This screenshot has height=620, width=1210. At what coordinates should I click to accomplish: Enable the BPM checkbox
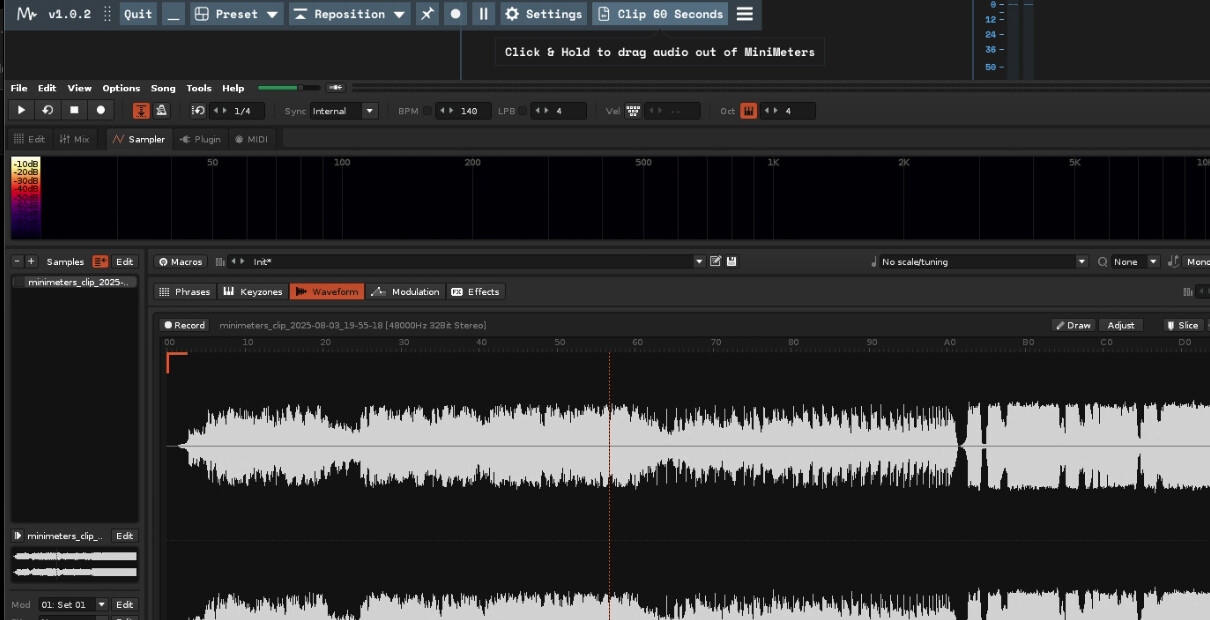click(x=427, y=111)
